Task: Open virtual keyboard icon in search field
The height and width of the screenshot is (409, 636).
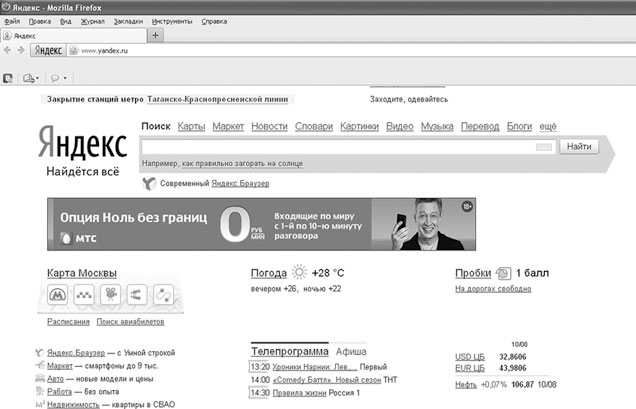Action: (543, 147)
